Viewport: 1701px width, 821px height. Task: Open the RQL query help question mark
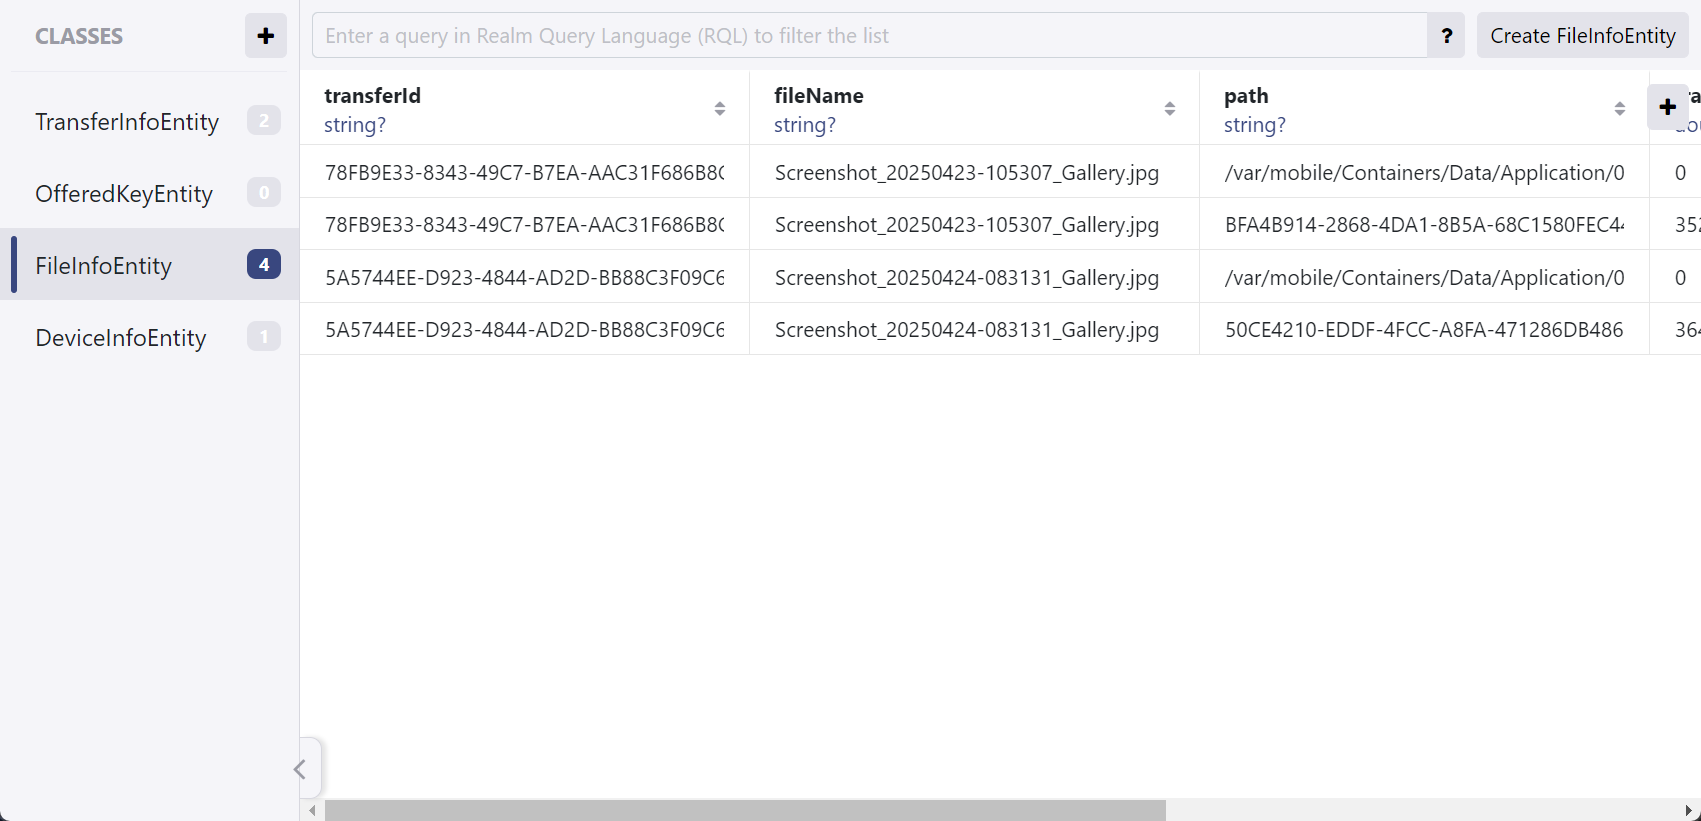(x=1446, y=36)
